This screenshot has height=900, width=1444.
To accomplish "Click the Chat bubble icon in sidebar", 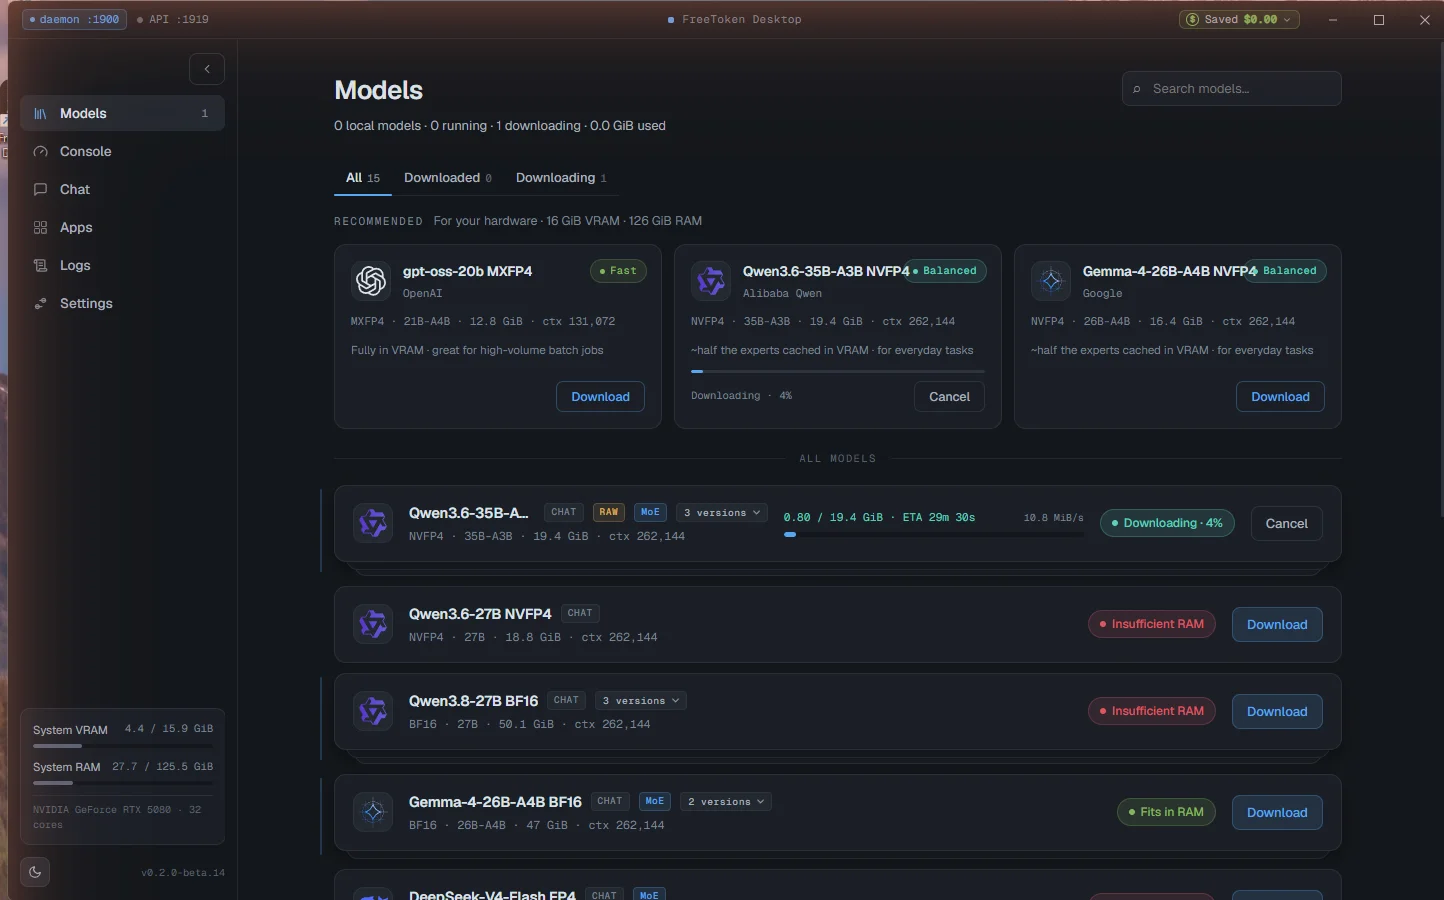I will [x=40, y=190].
